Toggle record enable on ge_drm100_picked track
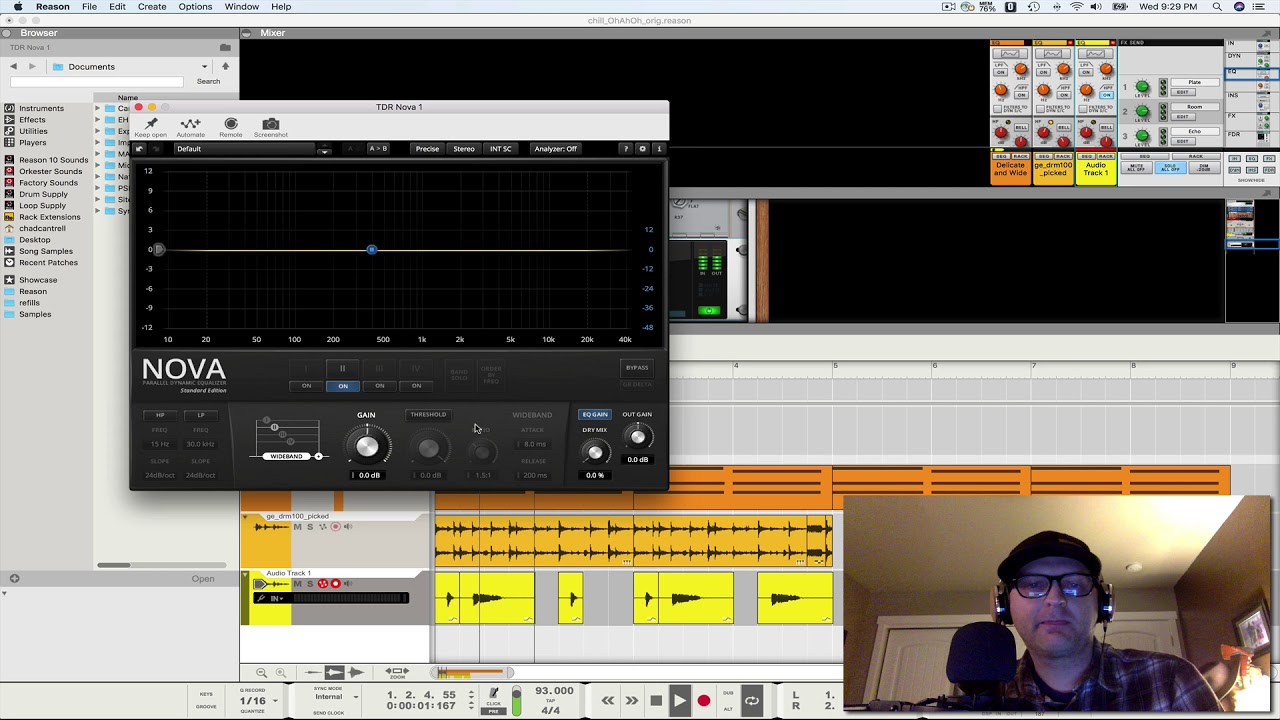1280x720 pixels. point(335,527)
